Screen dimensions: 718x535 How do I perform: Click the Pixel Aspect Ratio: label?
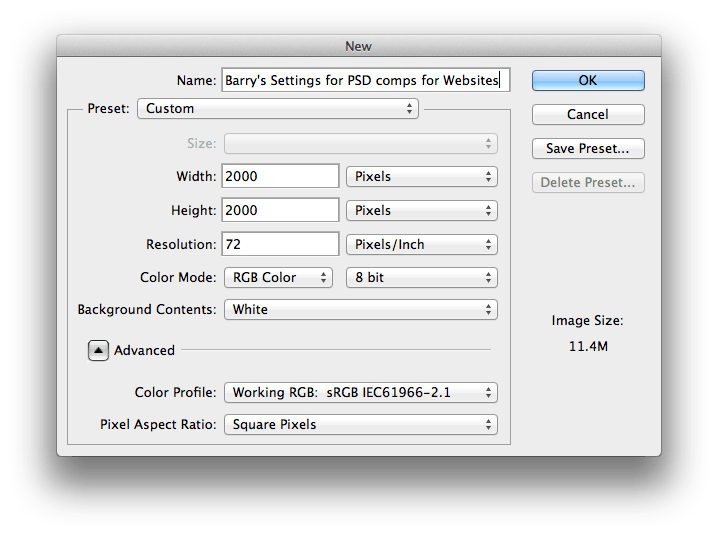click(x=158, y=425)
